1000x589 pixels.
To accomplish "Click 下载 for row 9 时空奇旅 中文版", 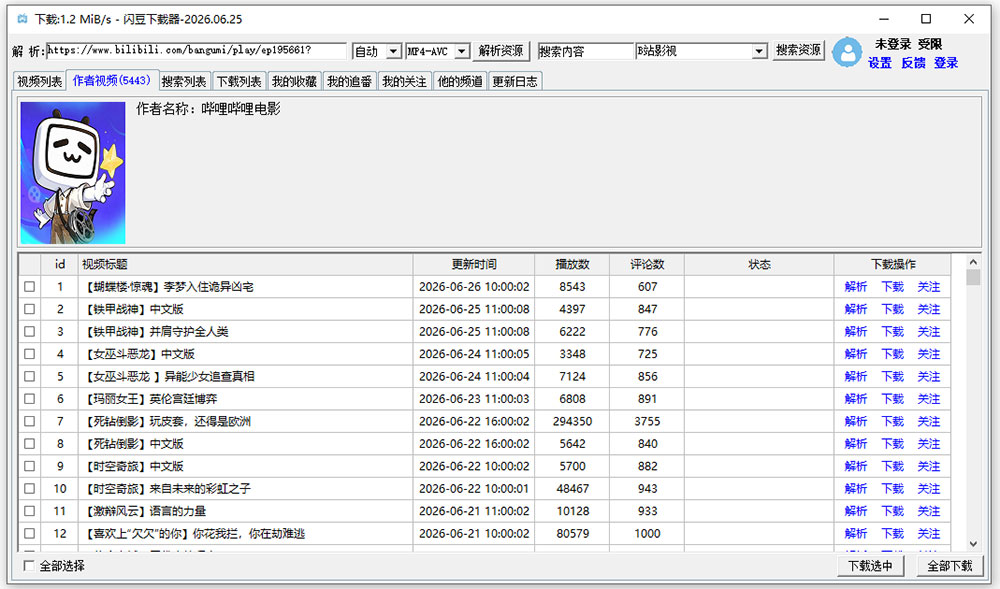I will coord(893,466).
